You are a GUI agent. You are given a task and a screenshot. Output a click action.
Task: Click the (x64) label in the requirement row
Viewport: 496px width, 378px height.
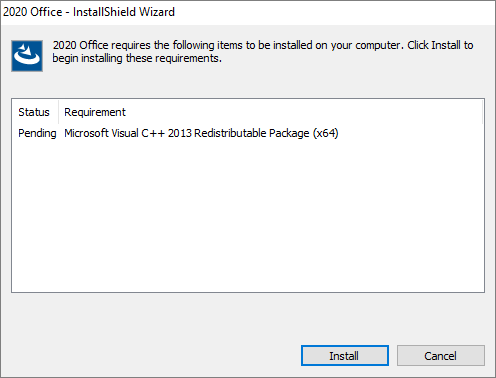325,133
